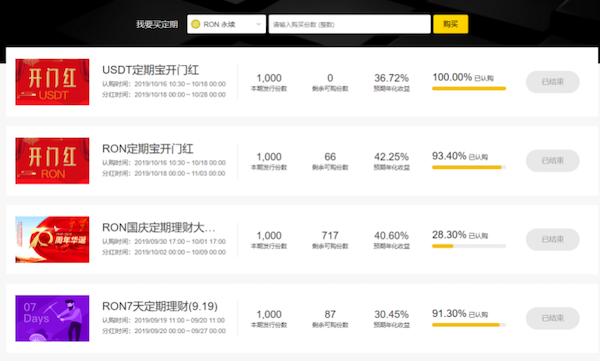Select the 40.60% expected annual yield

[x=391, y=236]
